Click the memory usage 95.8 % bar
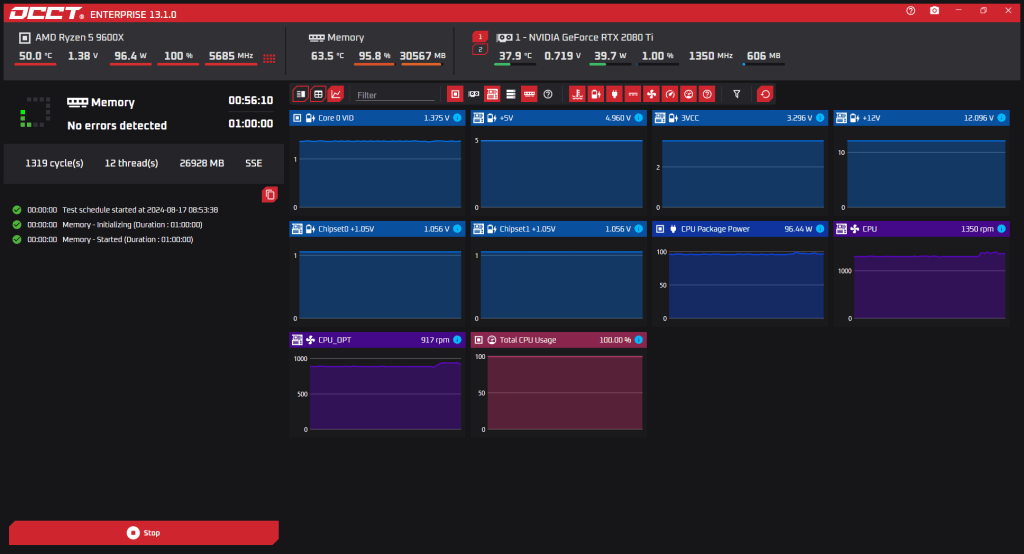Viewport: 1024px width, 554px height. tap(374, 57)
